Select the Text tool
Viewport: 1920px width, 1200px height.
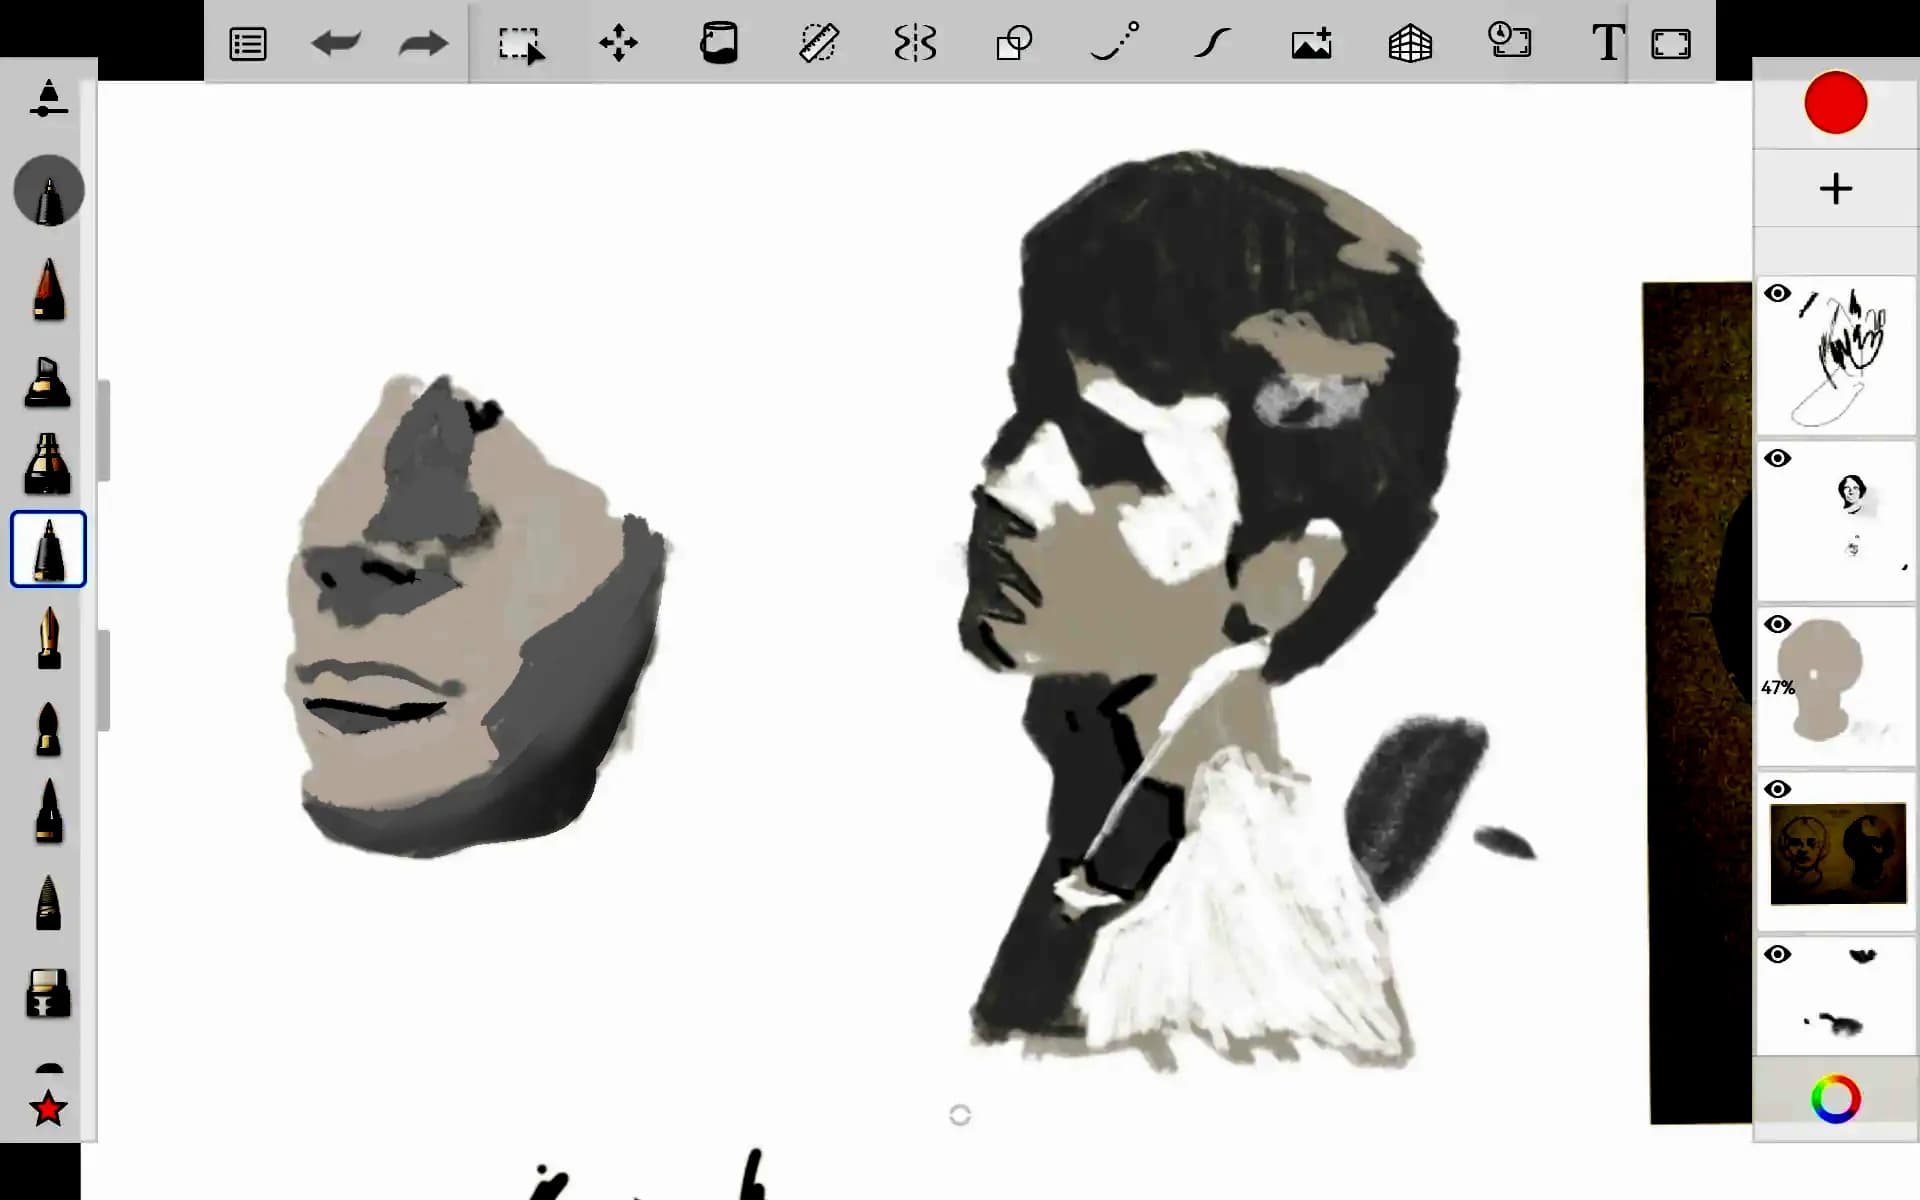1607,43
